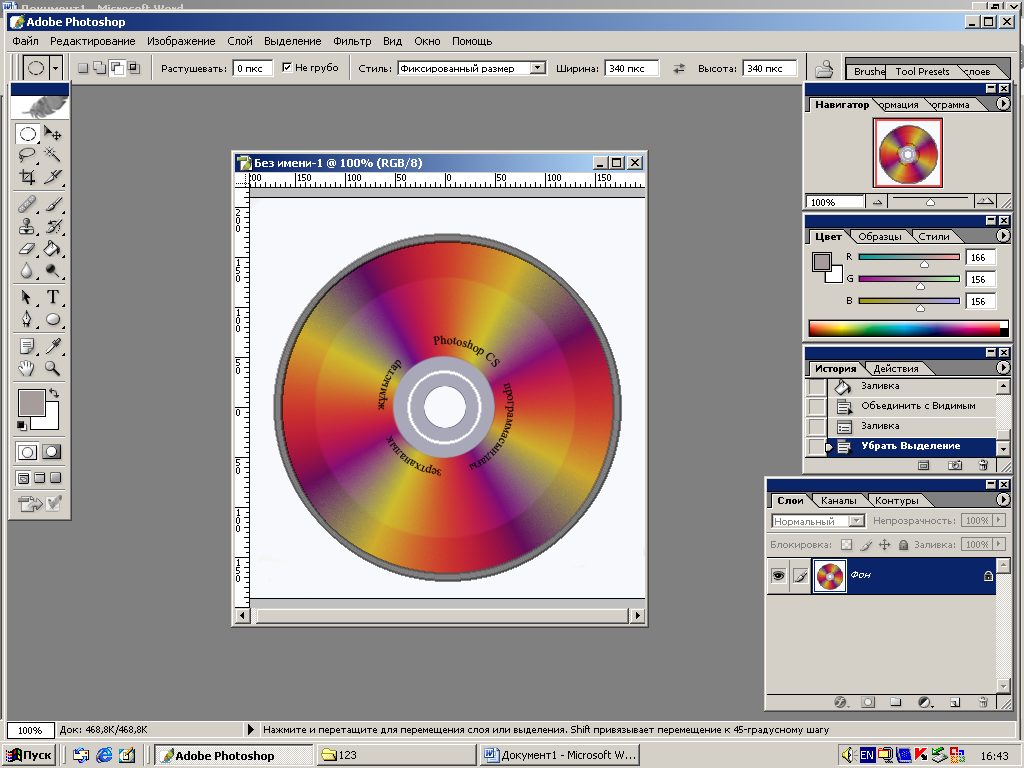Choose Intersect with selection mode button
The height and width of the screenshot is (768, 1024).
[x=134, y=68]
